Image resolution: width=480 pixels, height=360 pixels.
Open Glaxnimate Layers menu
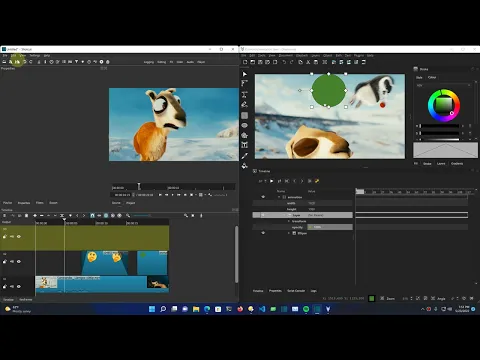pos(315,55)
